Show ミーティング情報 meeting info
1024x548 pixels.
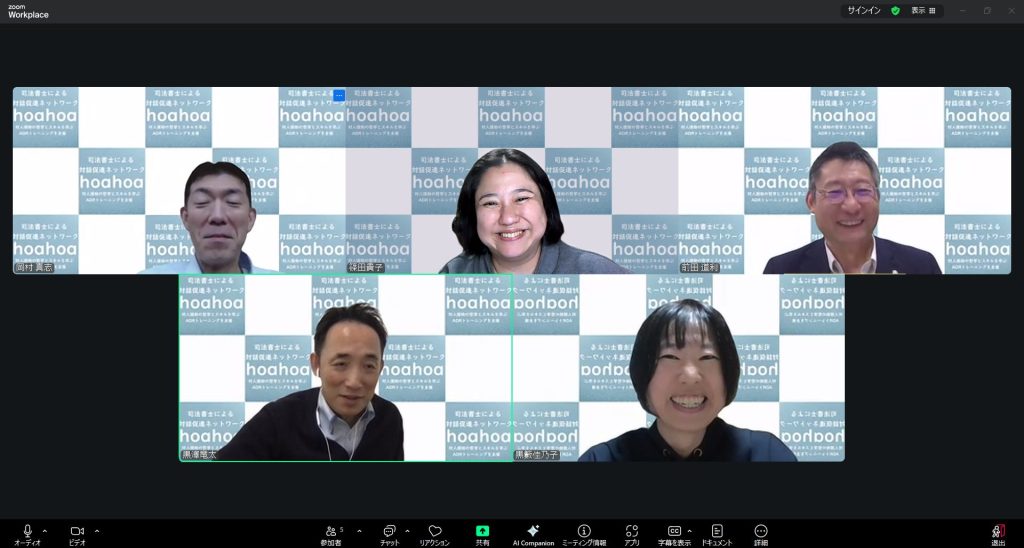point(584,533)
